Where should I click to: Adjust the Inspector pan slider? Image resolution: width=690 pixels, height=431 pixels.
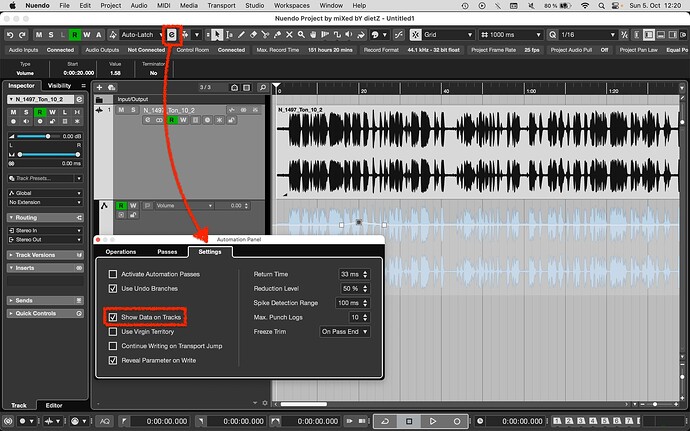click(x=48, y=155)
